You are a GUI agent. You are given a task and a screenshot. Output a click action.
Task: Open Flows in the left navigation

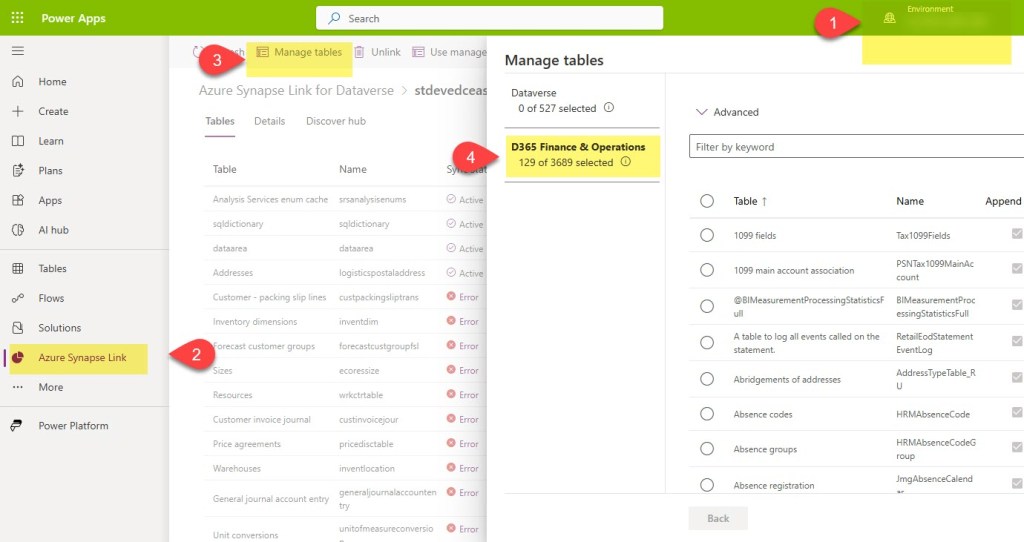(x=51, y=298)
